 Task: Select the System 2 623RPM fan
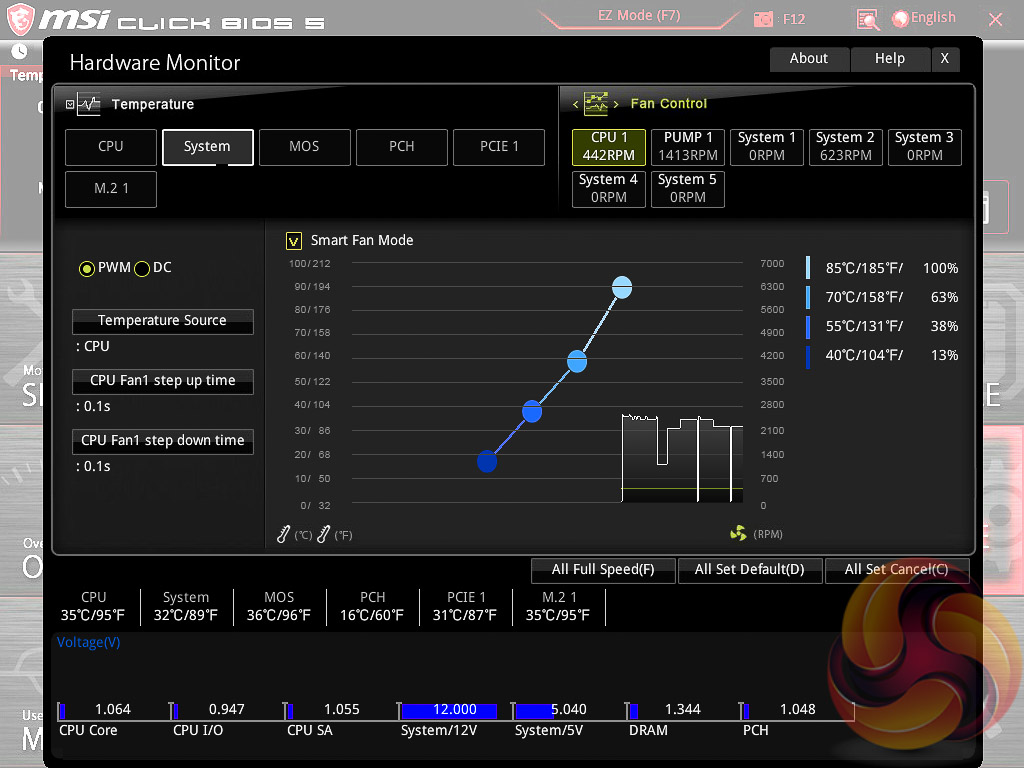pyautogui.click(x=846, y=147)
